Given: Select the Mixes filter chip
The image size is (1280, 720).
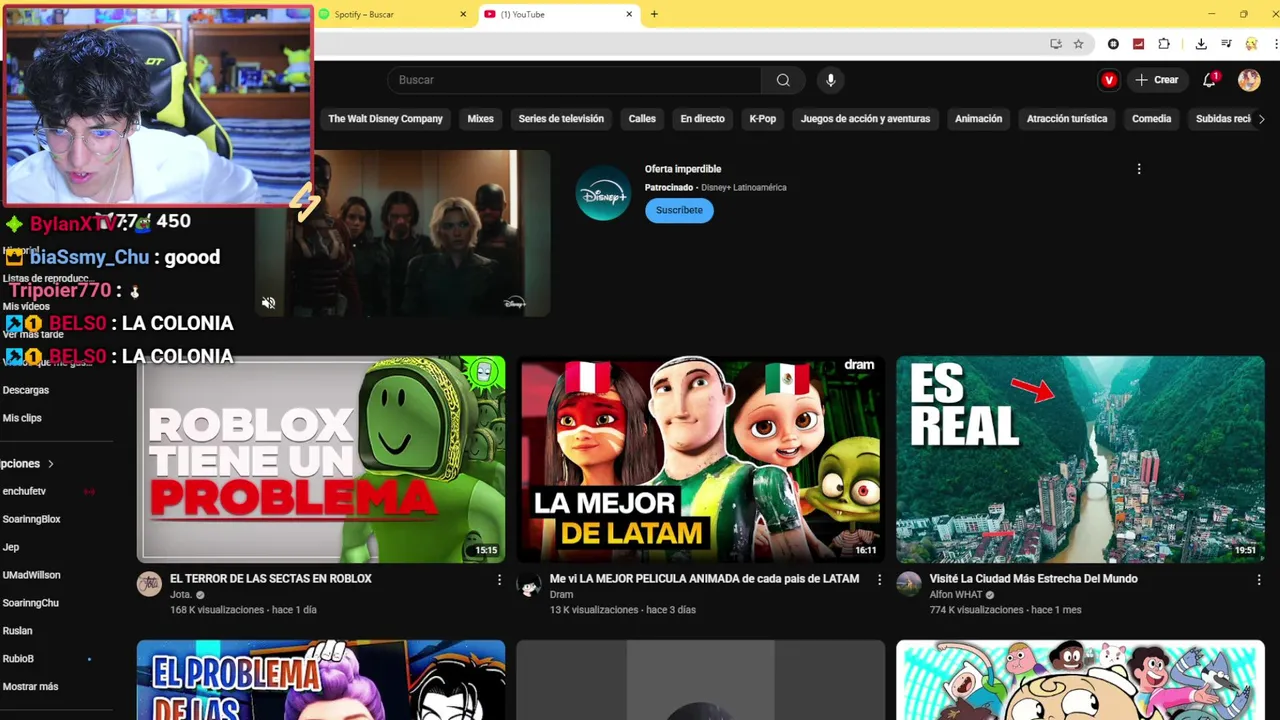Looking at the screenshot, I should [480, 119].
